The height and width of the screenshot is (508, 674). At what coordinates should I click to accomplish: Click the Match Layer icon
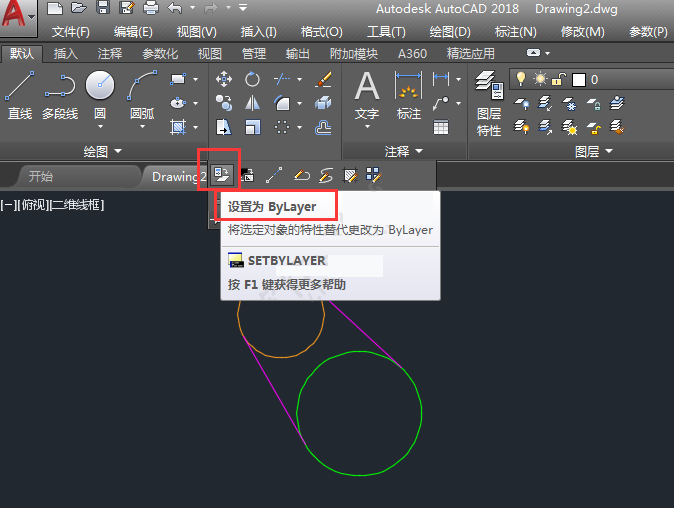click(x=617, y=127)
